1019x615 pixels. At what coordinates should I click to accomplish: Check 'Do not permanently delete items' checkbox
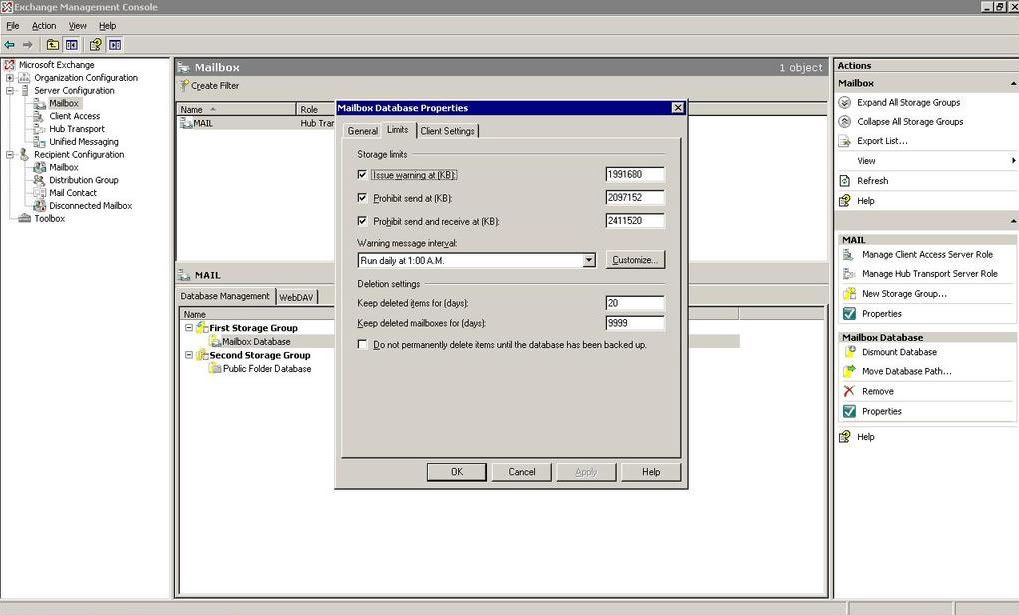362,345
